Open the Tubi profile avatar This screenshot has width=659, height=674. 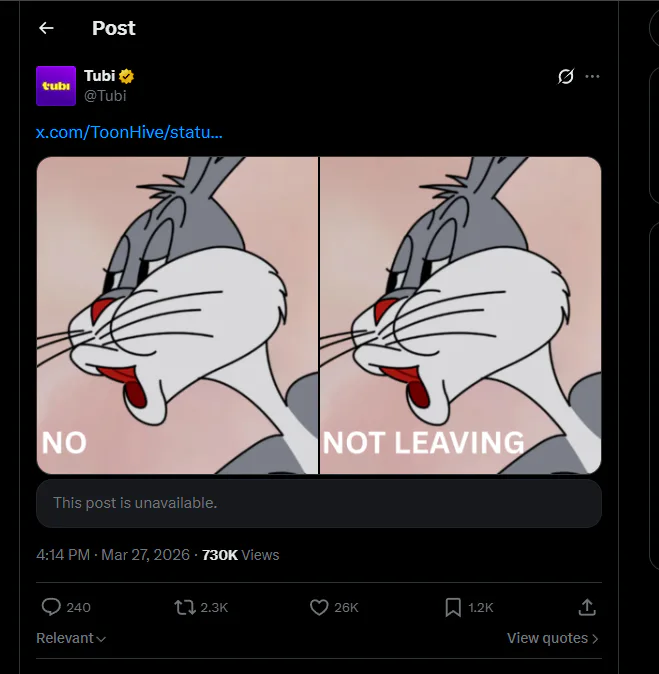click(x=56, y=86)
